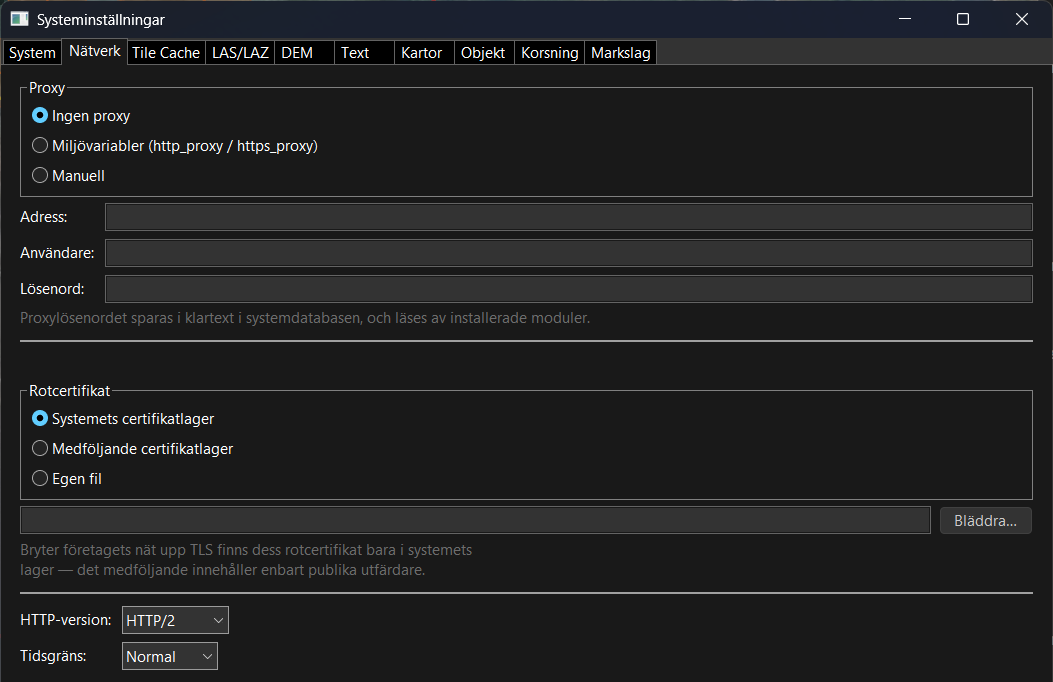
Task: Go to the Markslag tab
Action: pyautogui.click(x=621, y=53)
